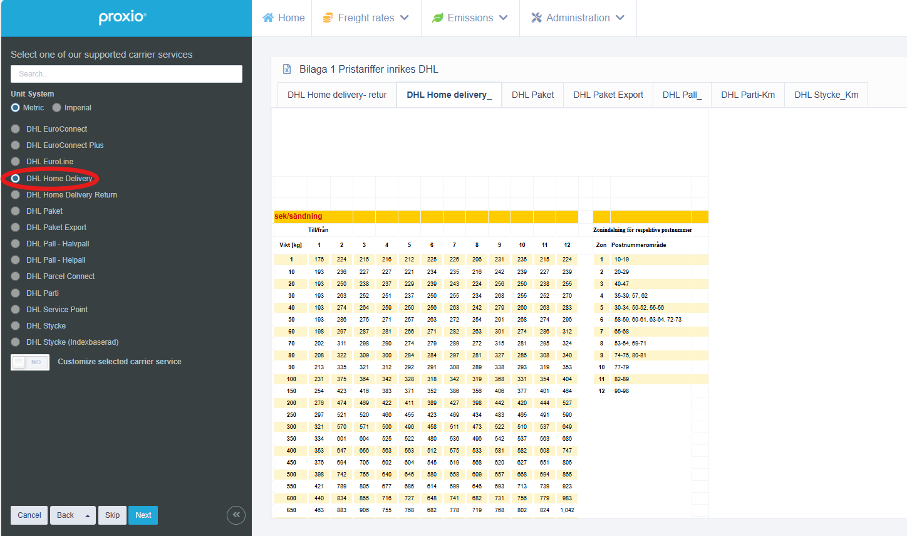Screen dimensions: 908x536
Task: Select DHL Service Point service
Action: [x=16, y=309]
